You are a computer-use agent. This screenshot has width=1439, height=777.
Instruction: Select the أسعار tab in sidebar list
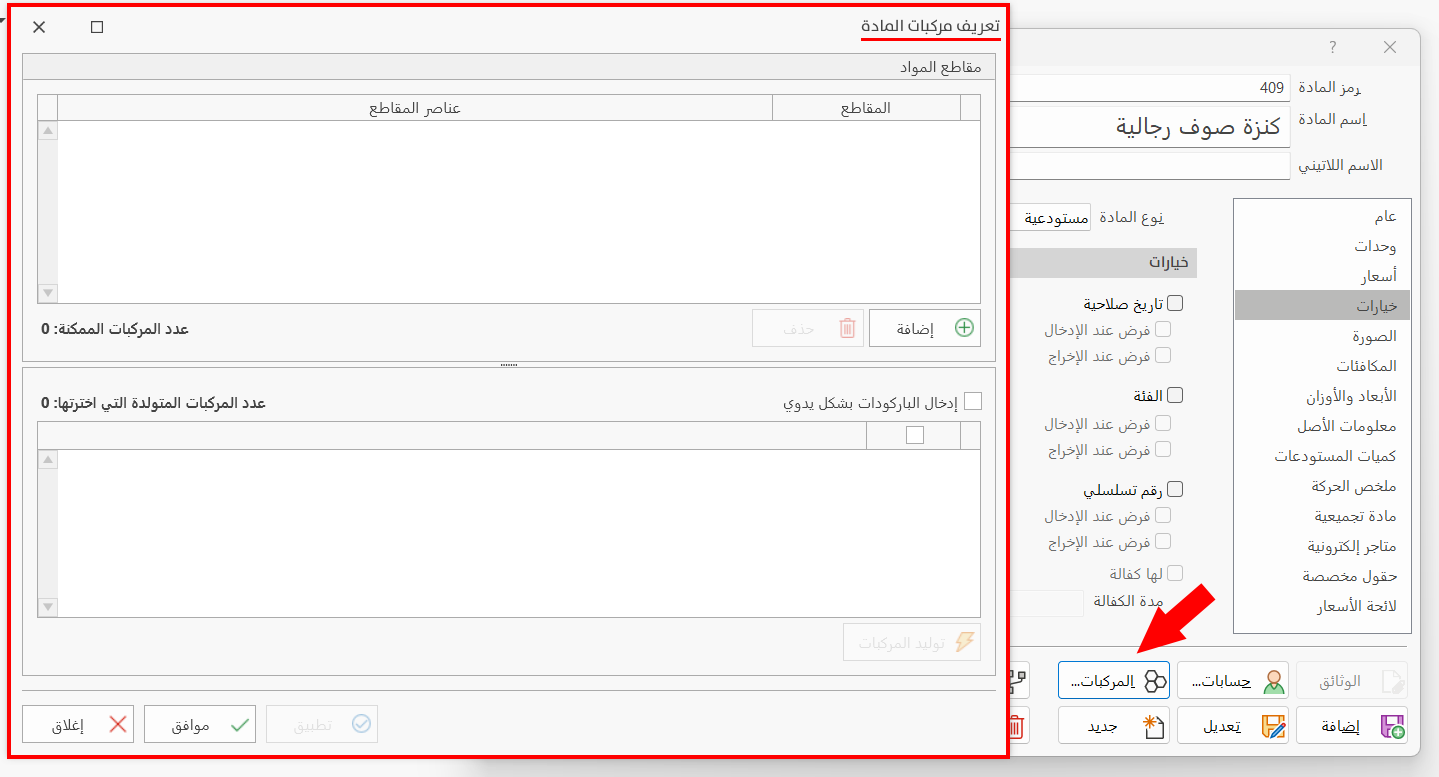tap(1322, 276)
